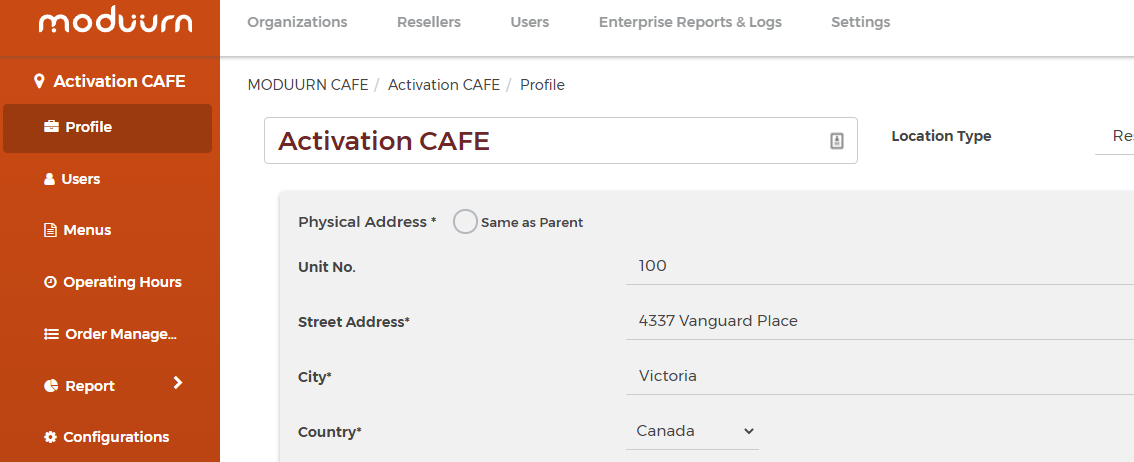Click the list icon for Order Management
1134x462 pixels.
pyautogui.click(x=51, y=334)
